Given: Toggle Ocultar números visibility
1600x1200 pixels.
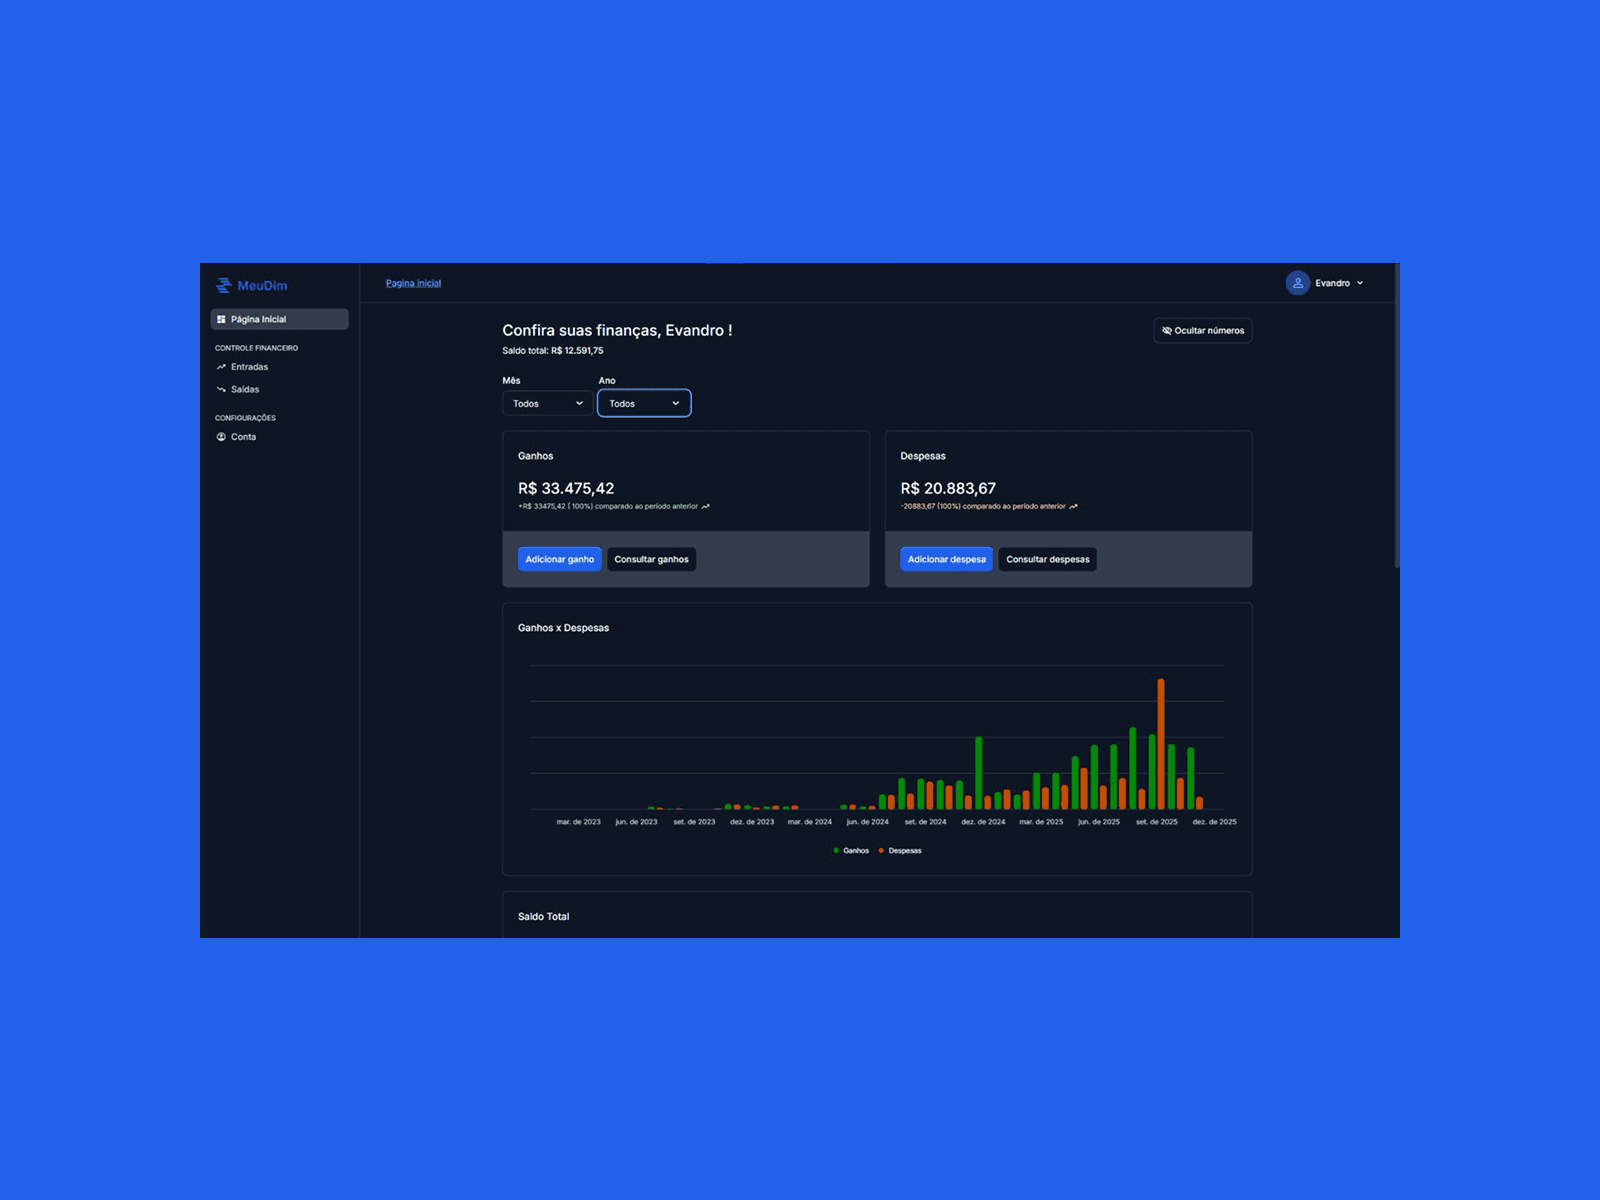Looking at the screenshot, I should point(1202,331).
